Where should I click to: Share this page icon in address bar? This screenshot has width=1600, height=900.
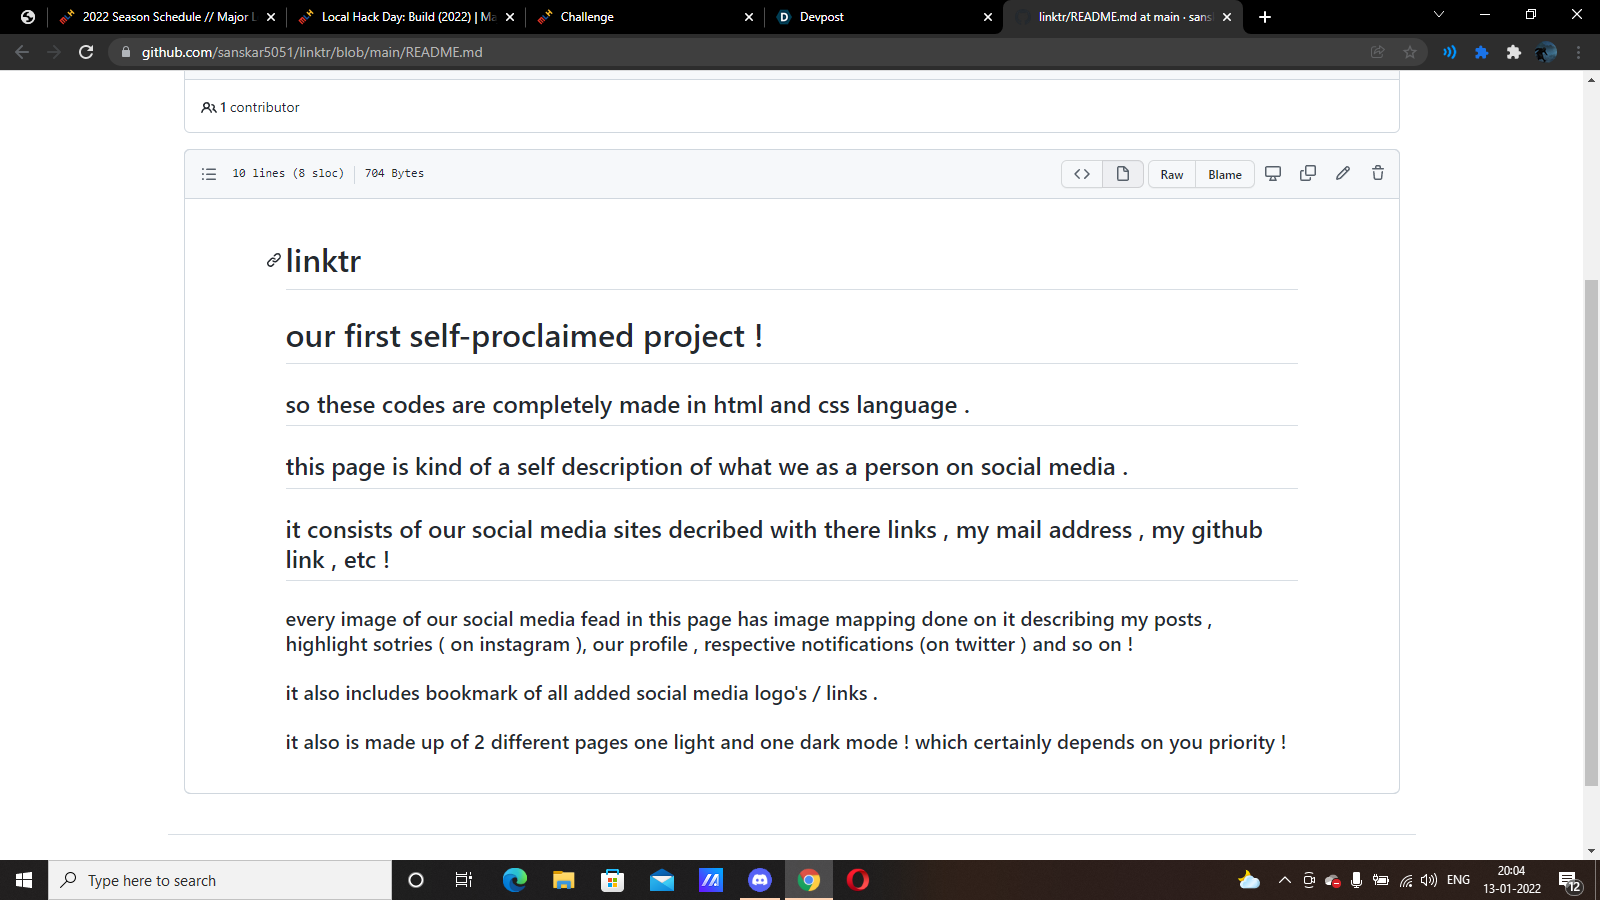[x=1377, y=52]
